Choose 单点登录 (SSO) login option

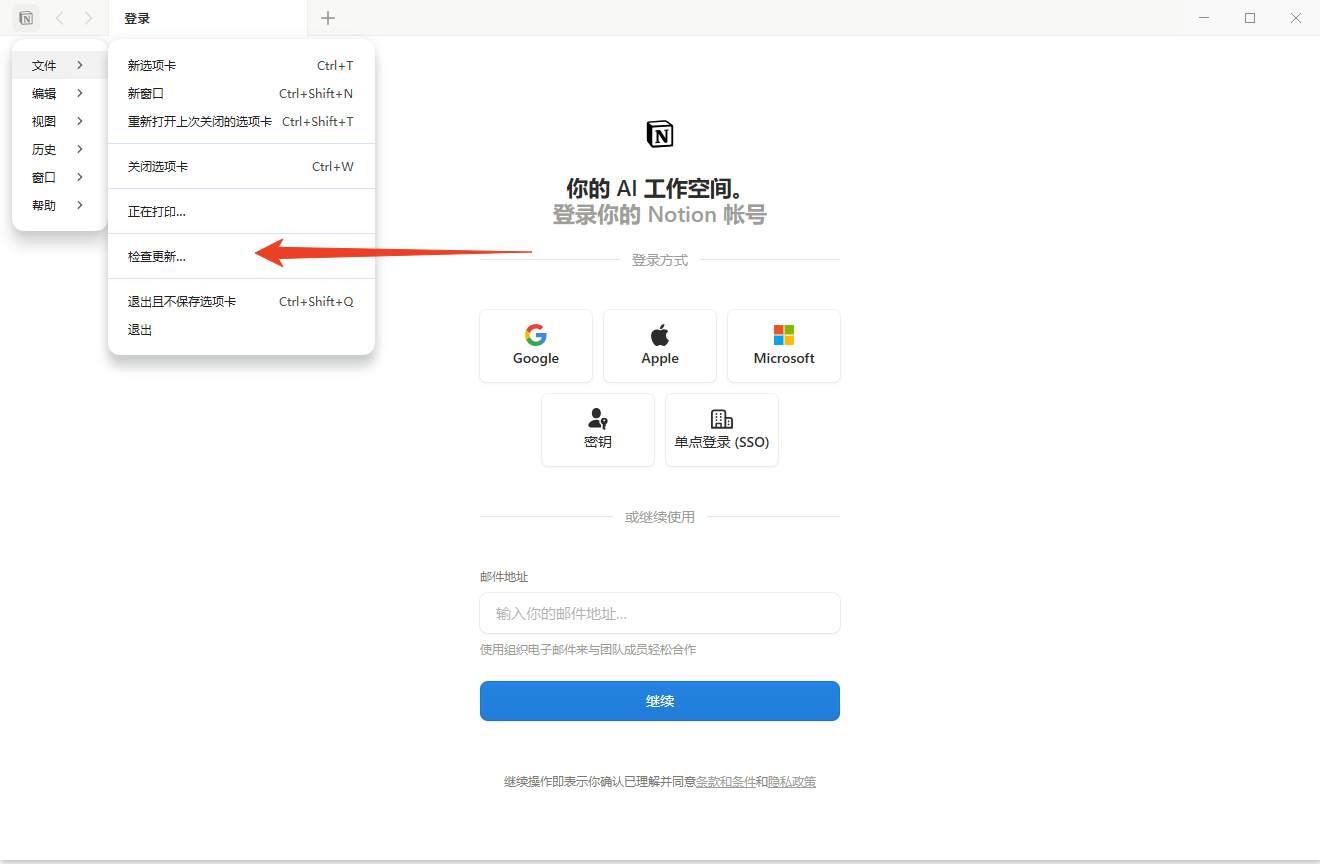722,430
